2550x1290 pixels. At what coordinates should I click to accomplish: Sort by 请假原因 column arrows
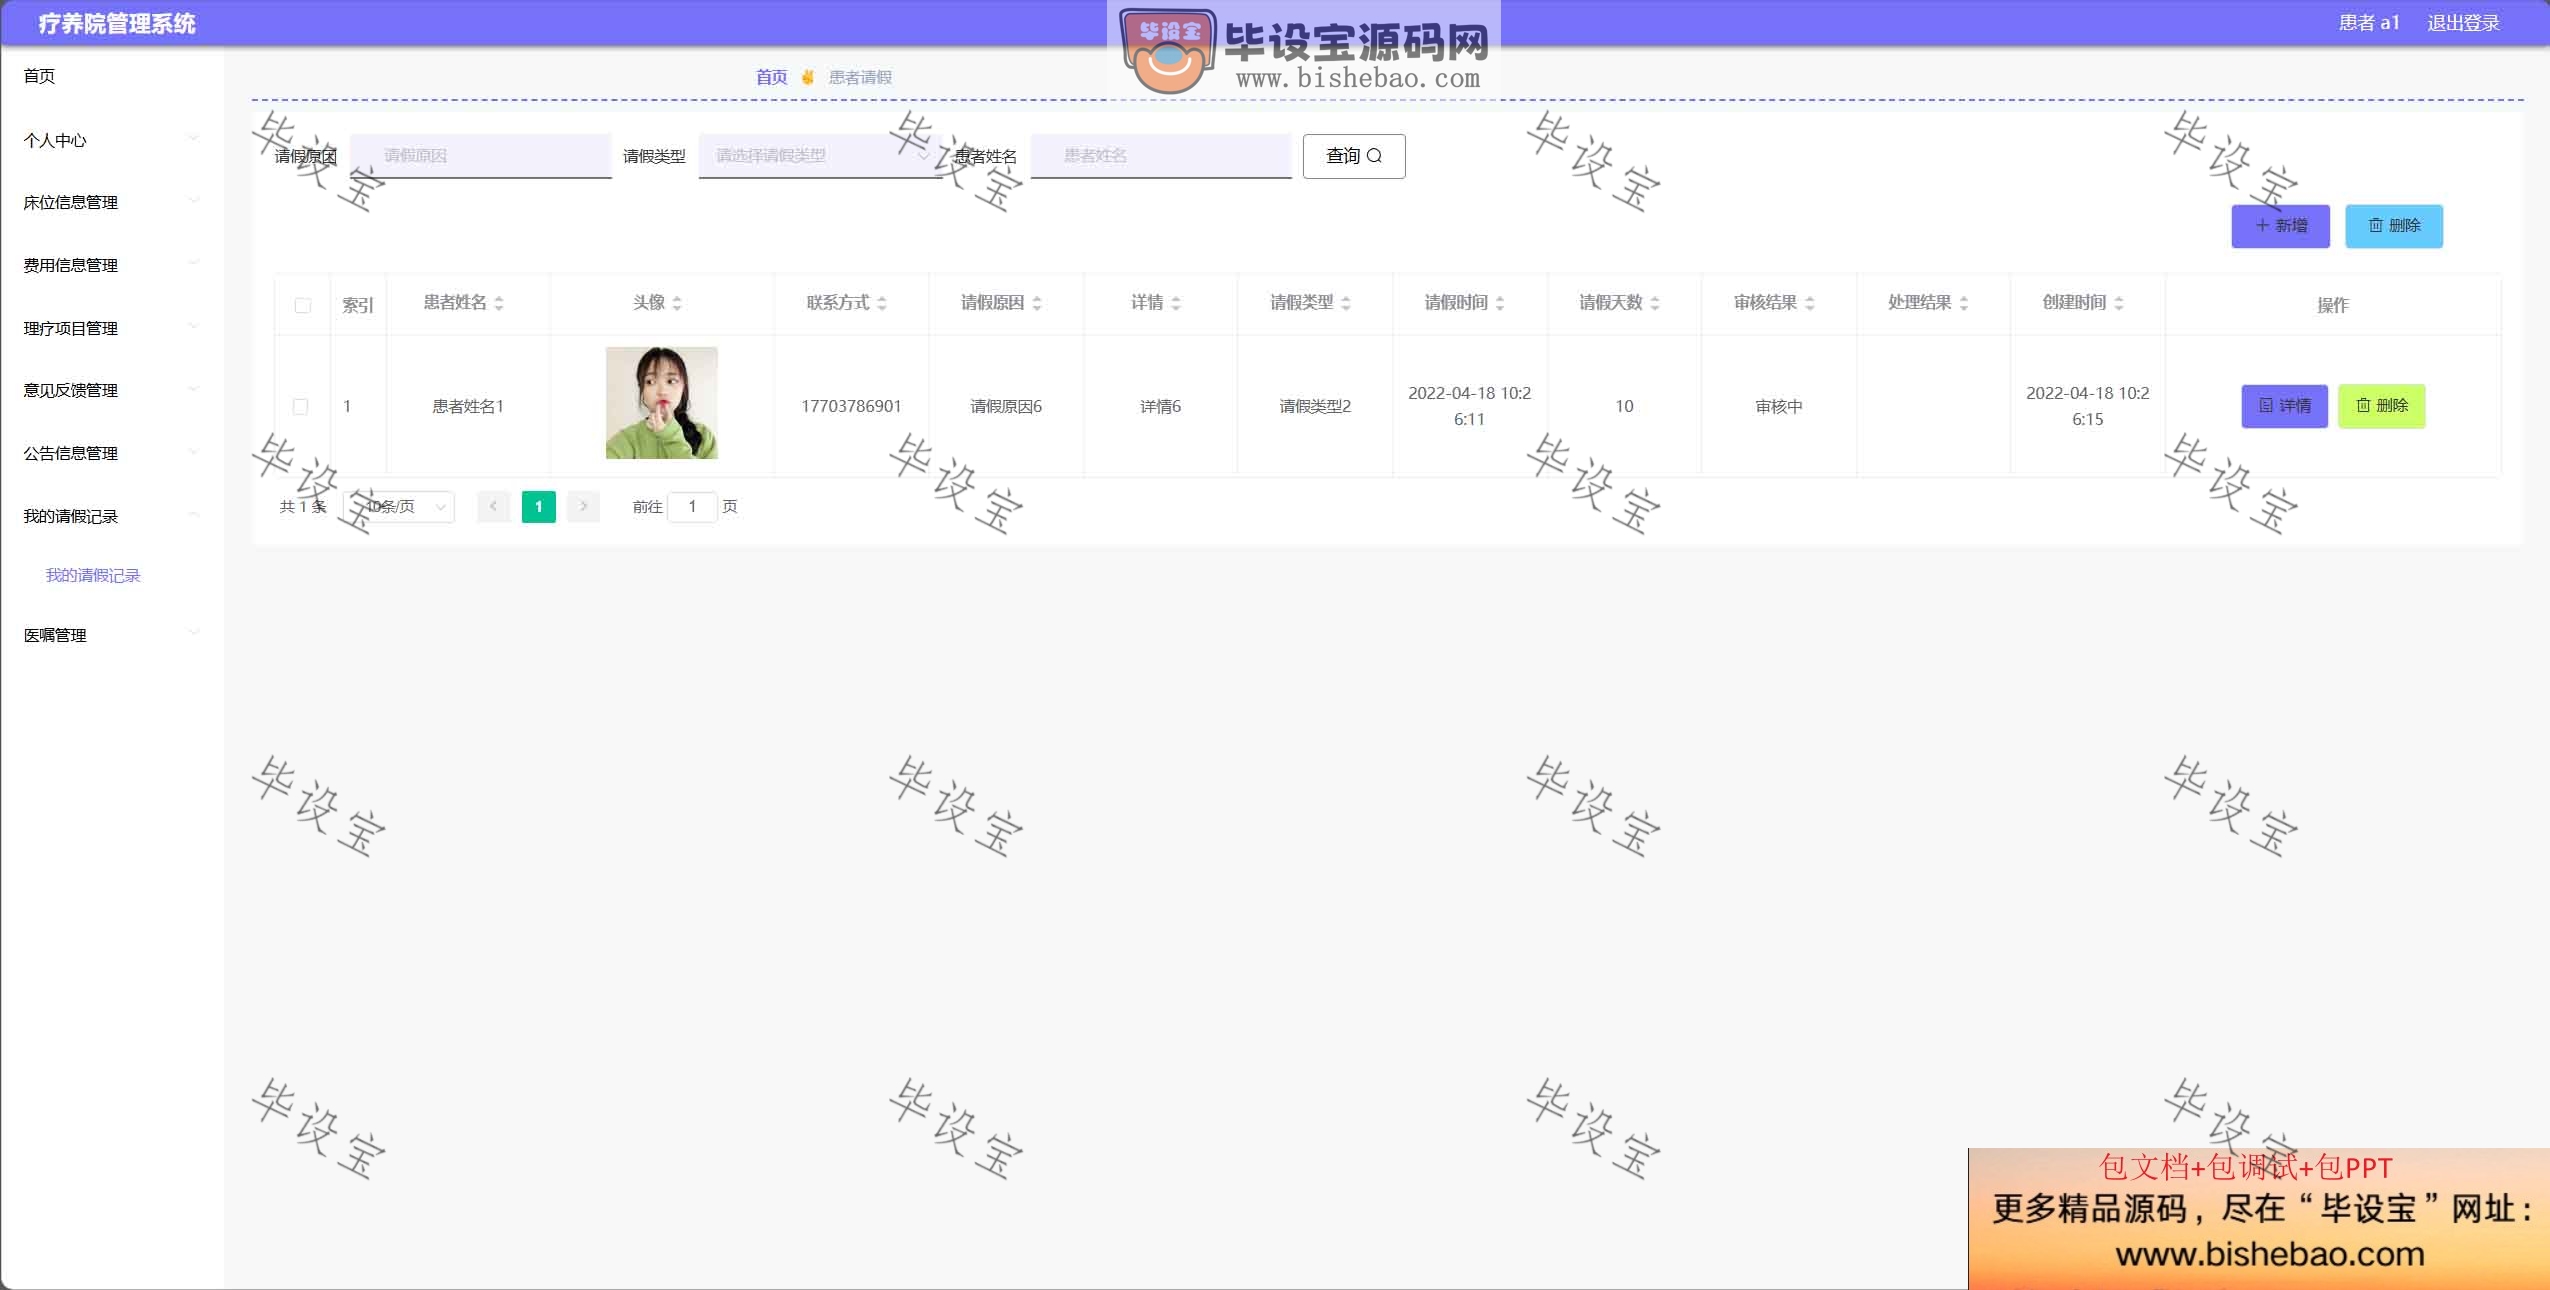1037,303
